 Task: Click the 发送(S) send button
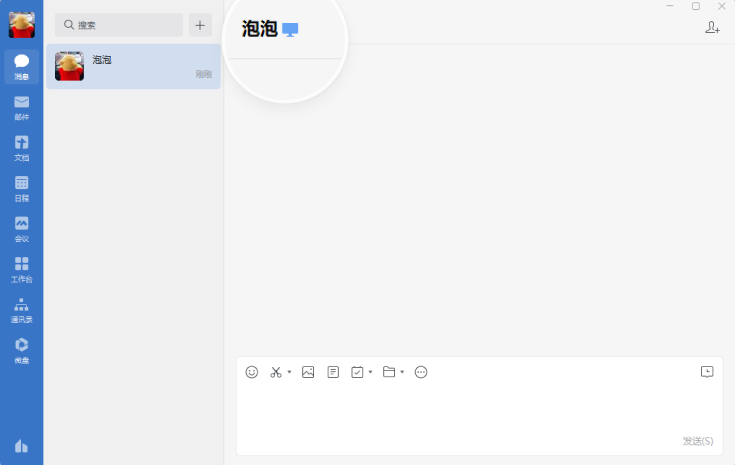(697, 441)
